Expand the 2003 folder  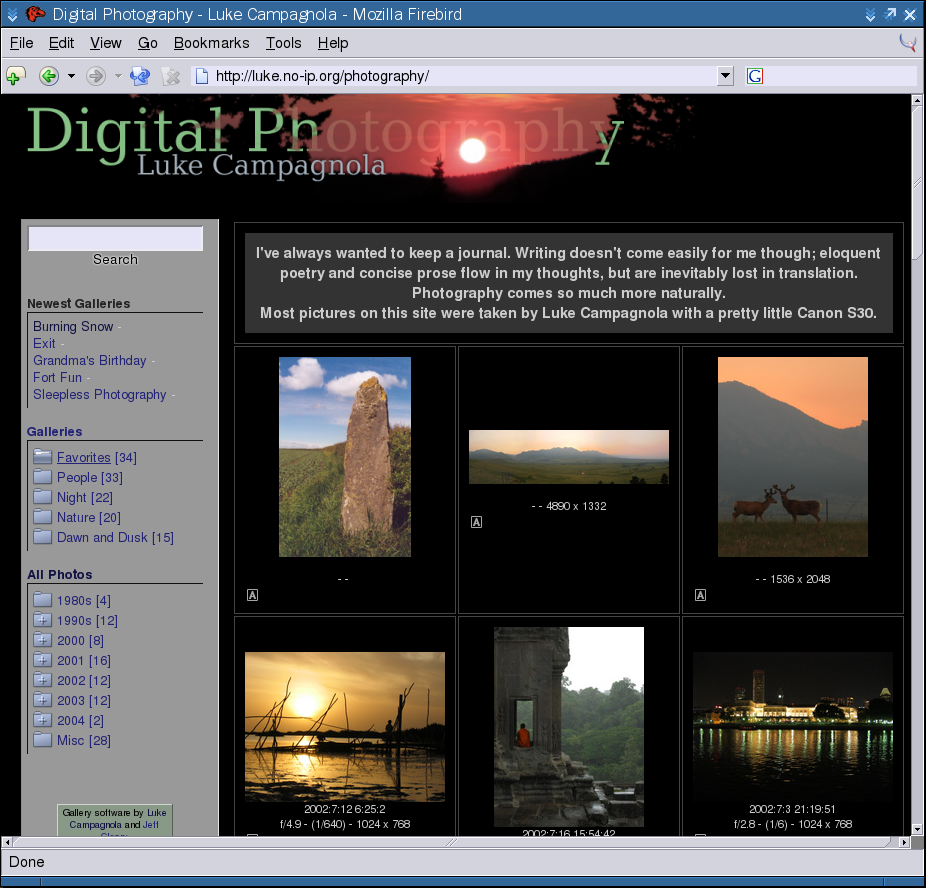tap(43, 700)
